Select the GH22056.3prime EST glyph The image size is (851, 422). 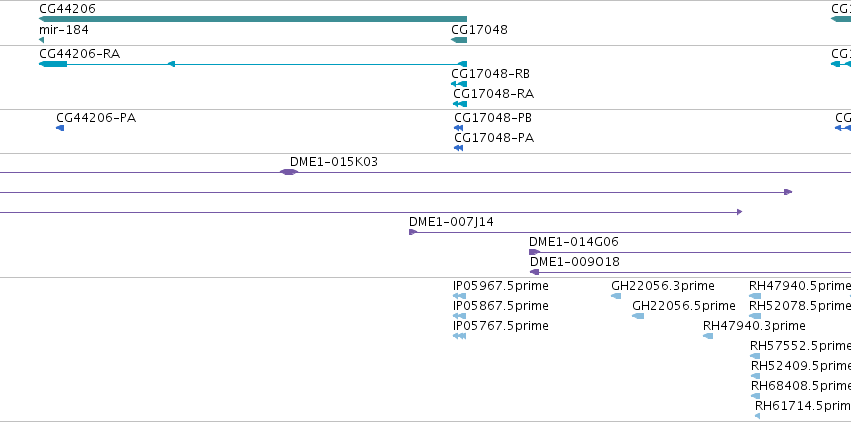pos(616,296)
